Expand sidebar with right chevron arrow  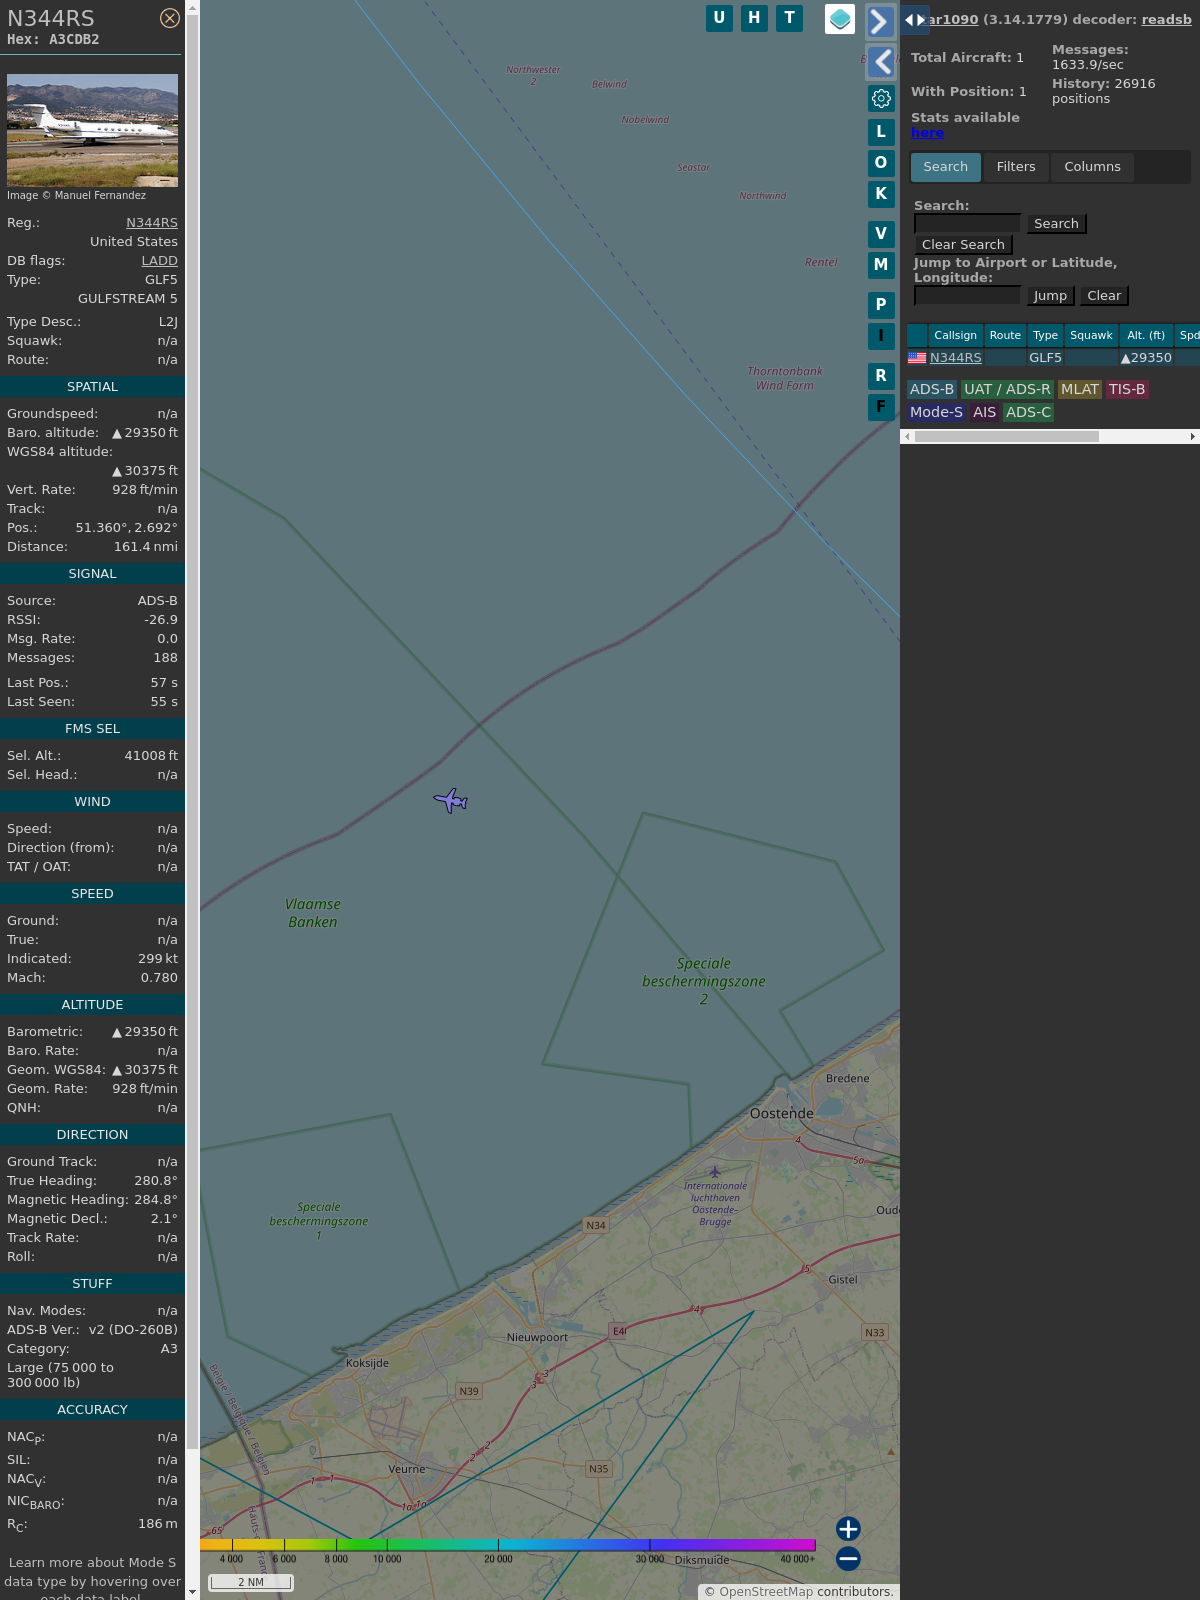click(x=880, y=22)
